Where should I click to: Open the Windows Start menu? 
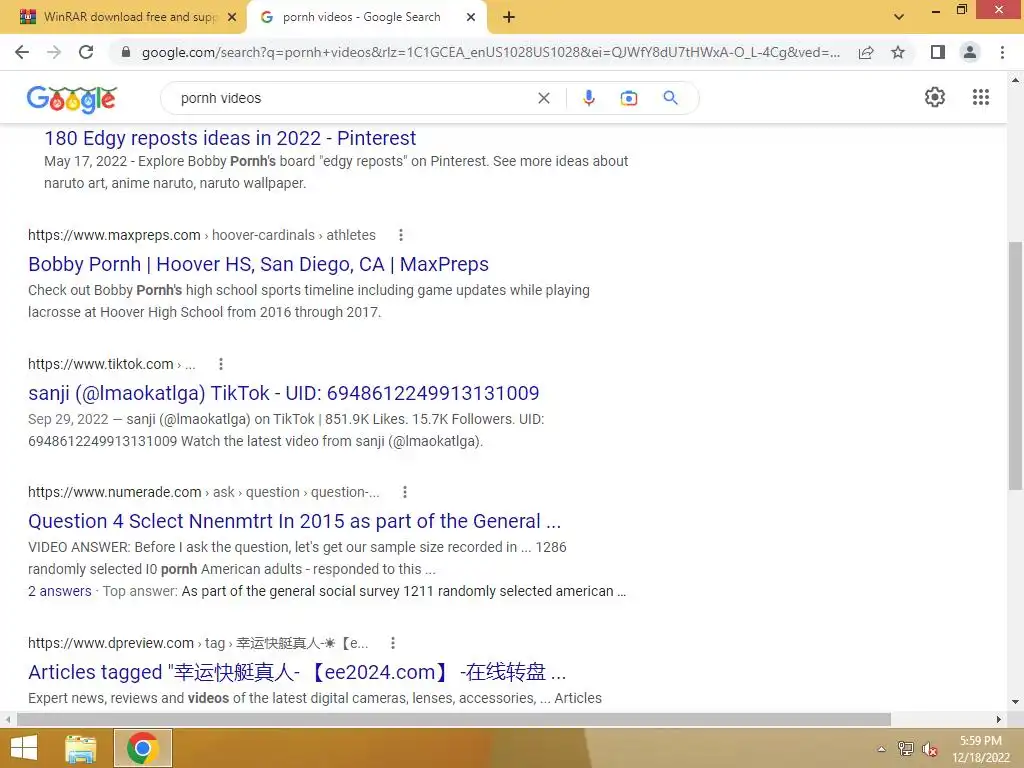[24, 748]
